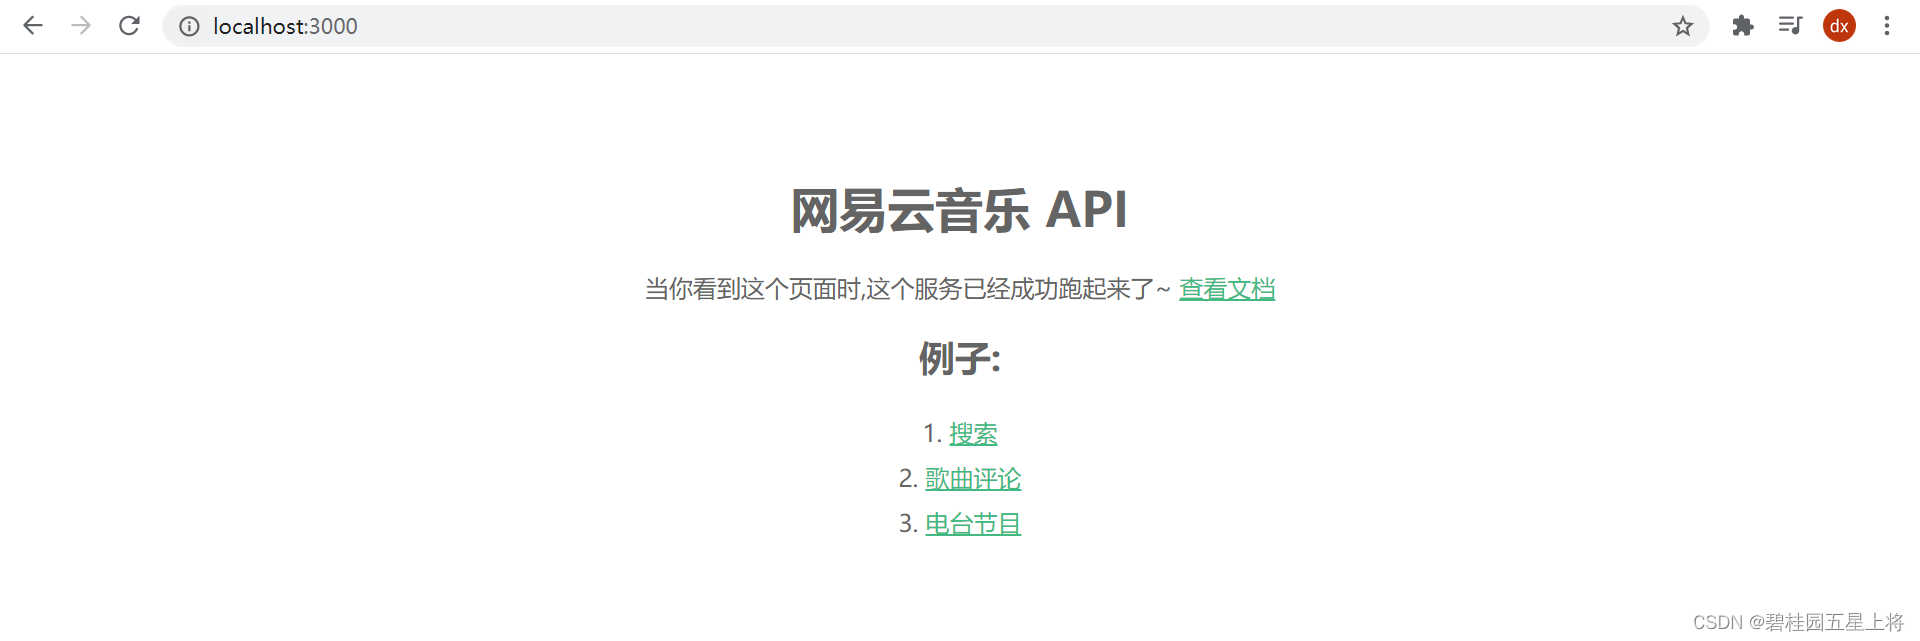
Task: Open the dx profile avatar
Action: click(1839, 26)
